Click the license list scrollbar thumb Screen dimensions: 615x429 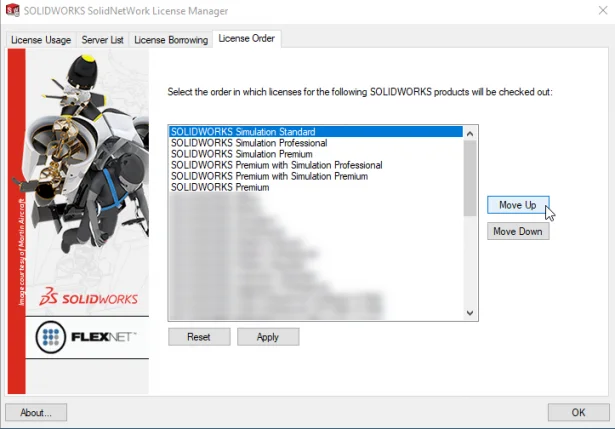click(x=470, y=178)
